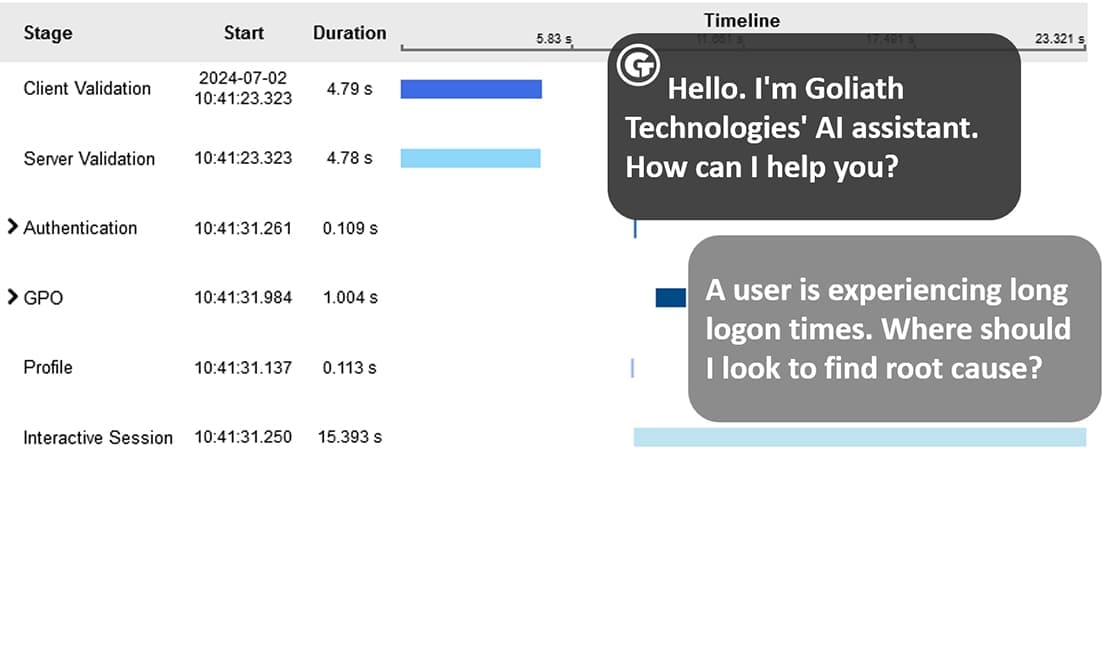Click the Profile stage timeline marker
The image size is (1105, 662).
pyautogui.click(x=632, y=368)
